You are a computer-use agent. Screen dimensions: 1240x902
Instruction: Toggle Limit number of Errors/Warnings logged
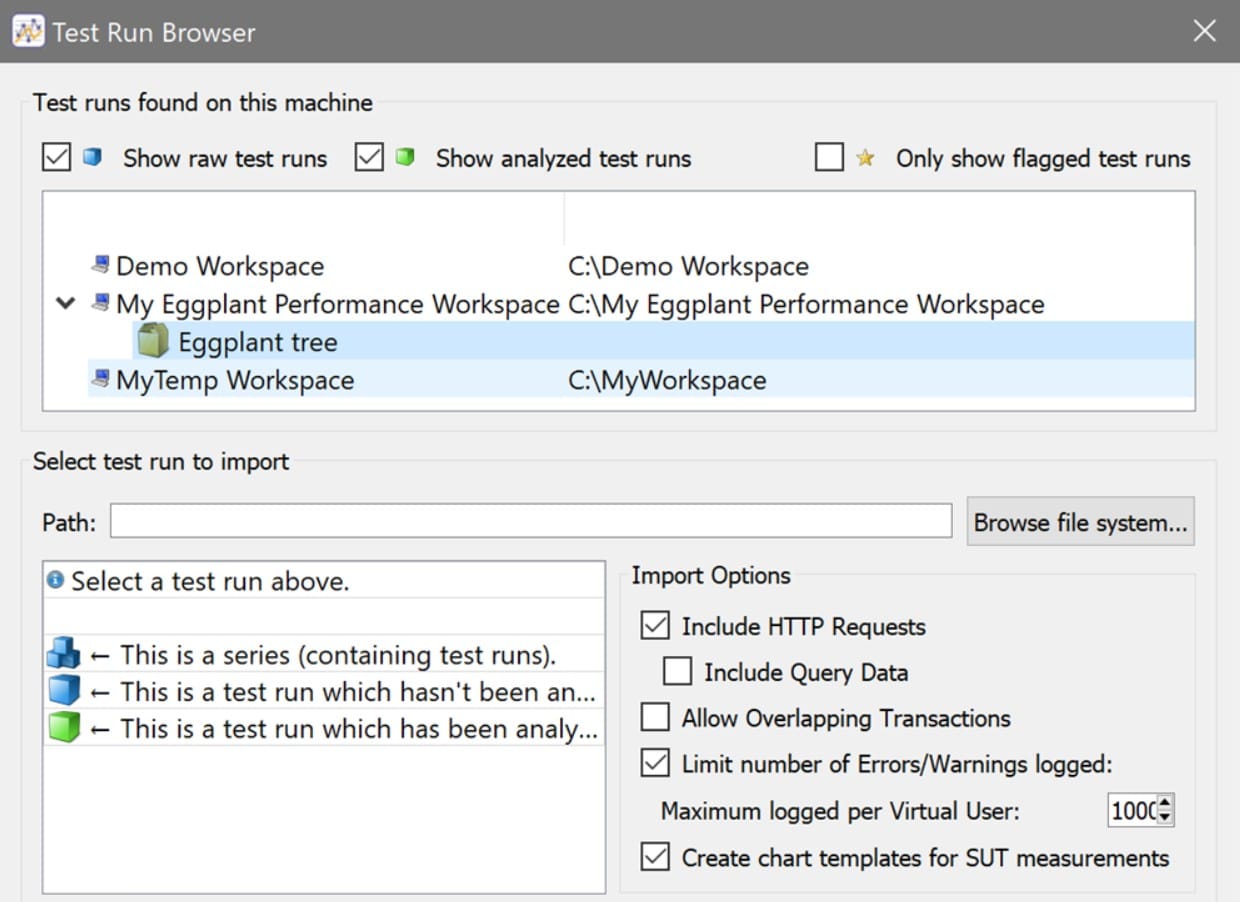(x=655, y=764)
